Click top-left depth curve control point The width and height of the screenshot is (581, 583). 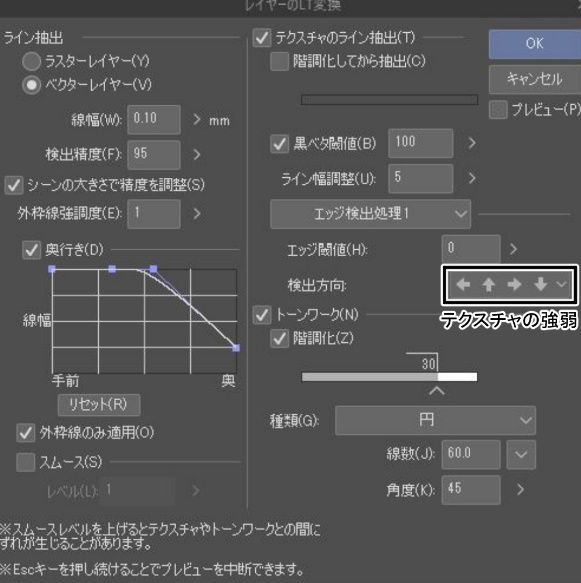coord(52,269)
